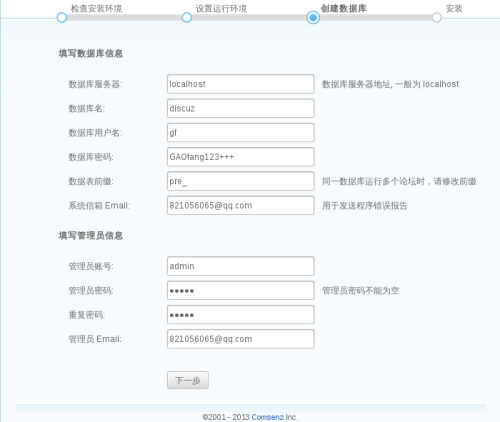Image resolution: width=500 pixels, height=422 pixels.
Task: Select the 创建数据库 step label
Action: [x=343, y=8]
